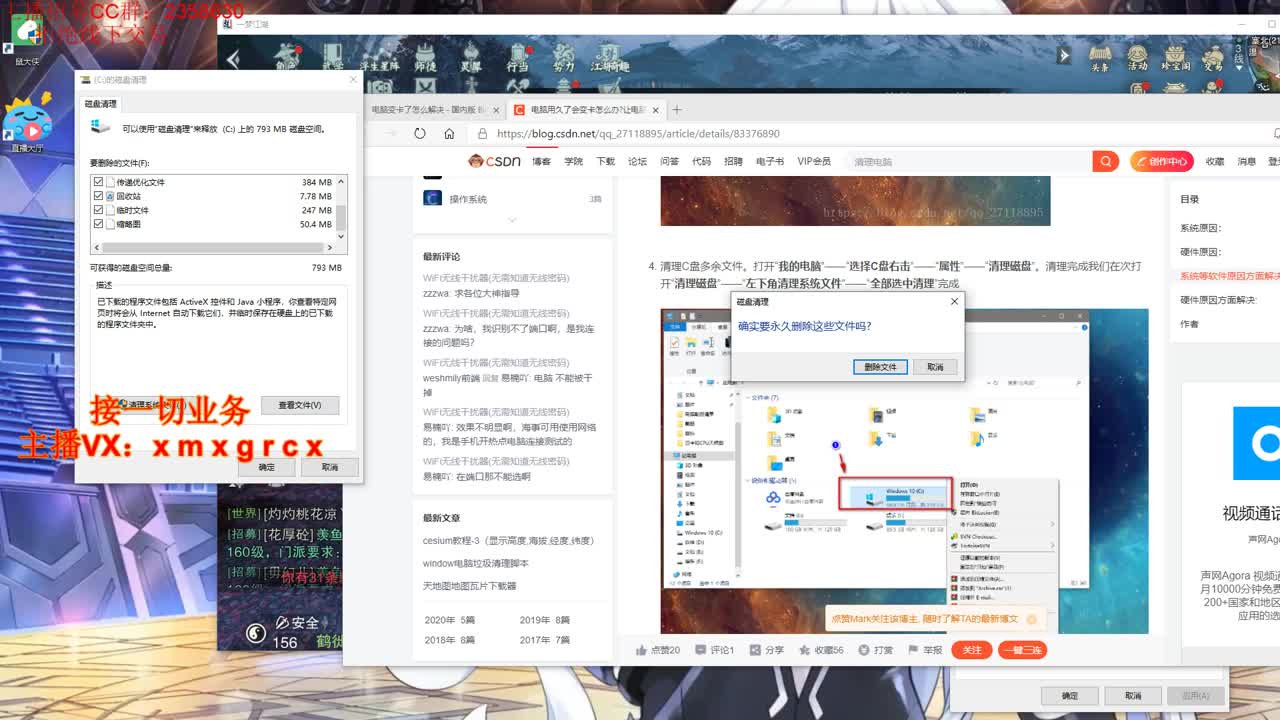This screenshot has height=720, width=1280.
Task: Open 代码 in CSDN nav
Action: pos(701,161)
